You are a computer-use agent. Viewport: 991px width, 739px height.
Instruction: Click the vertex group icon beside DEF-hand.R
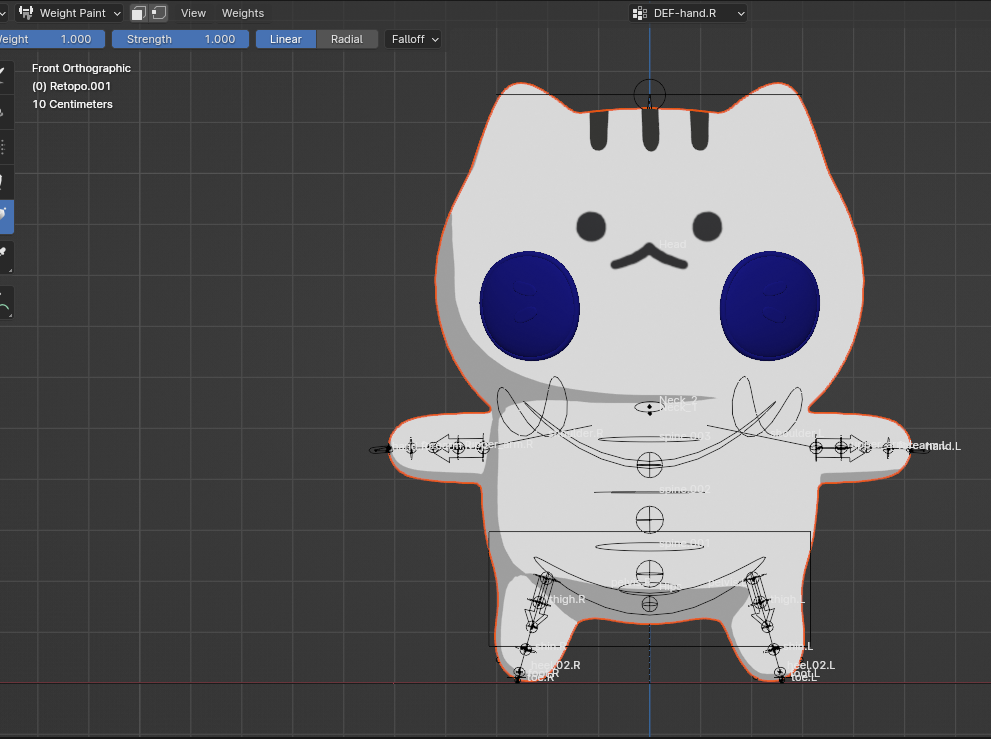tap(640, 13)
